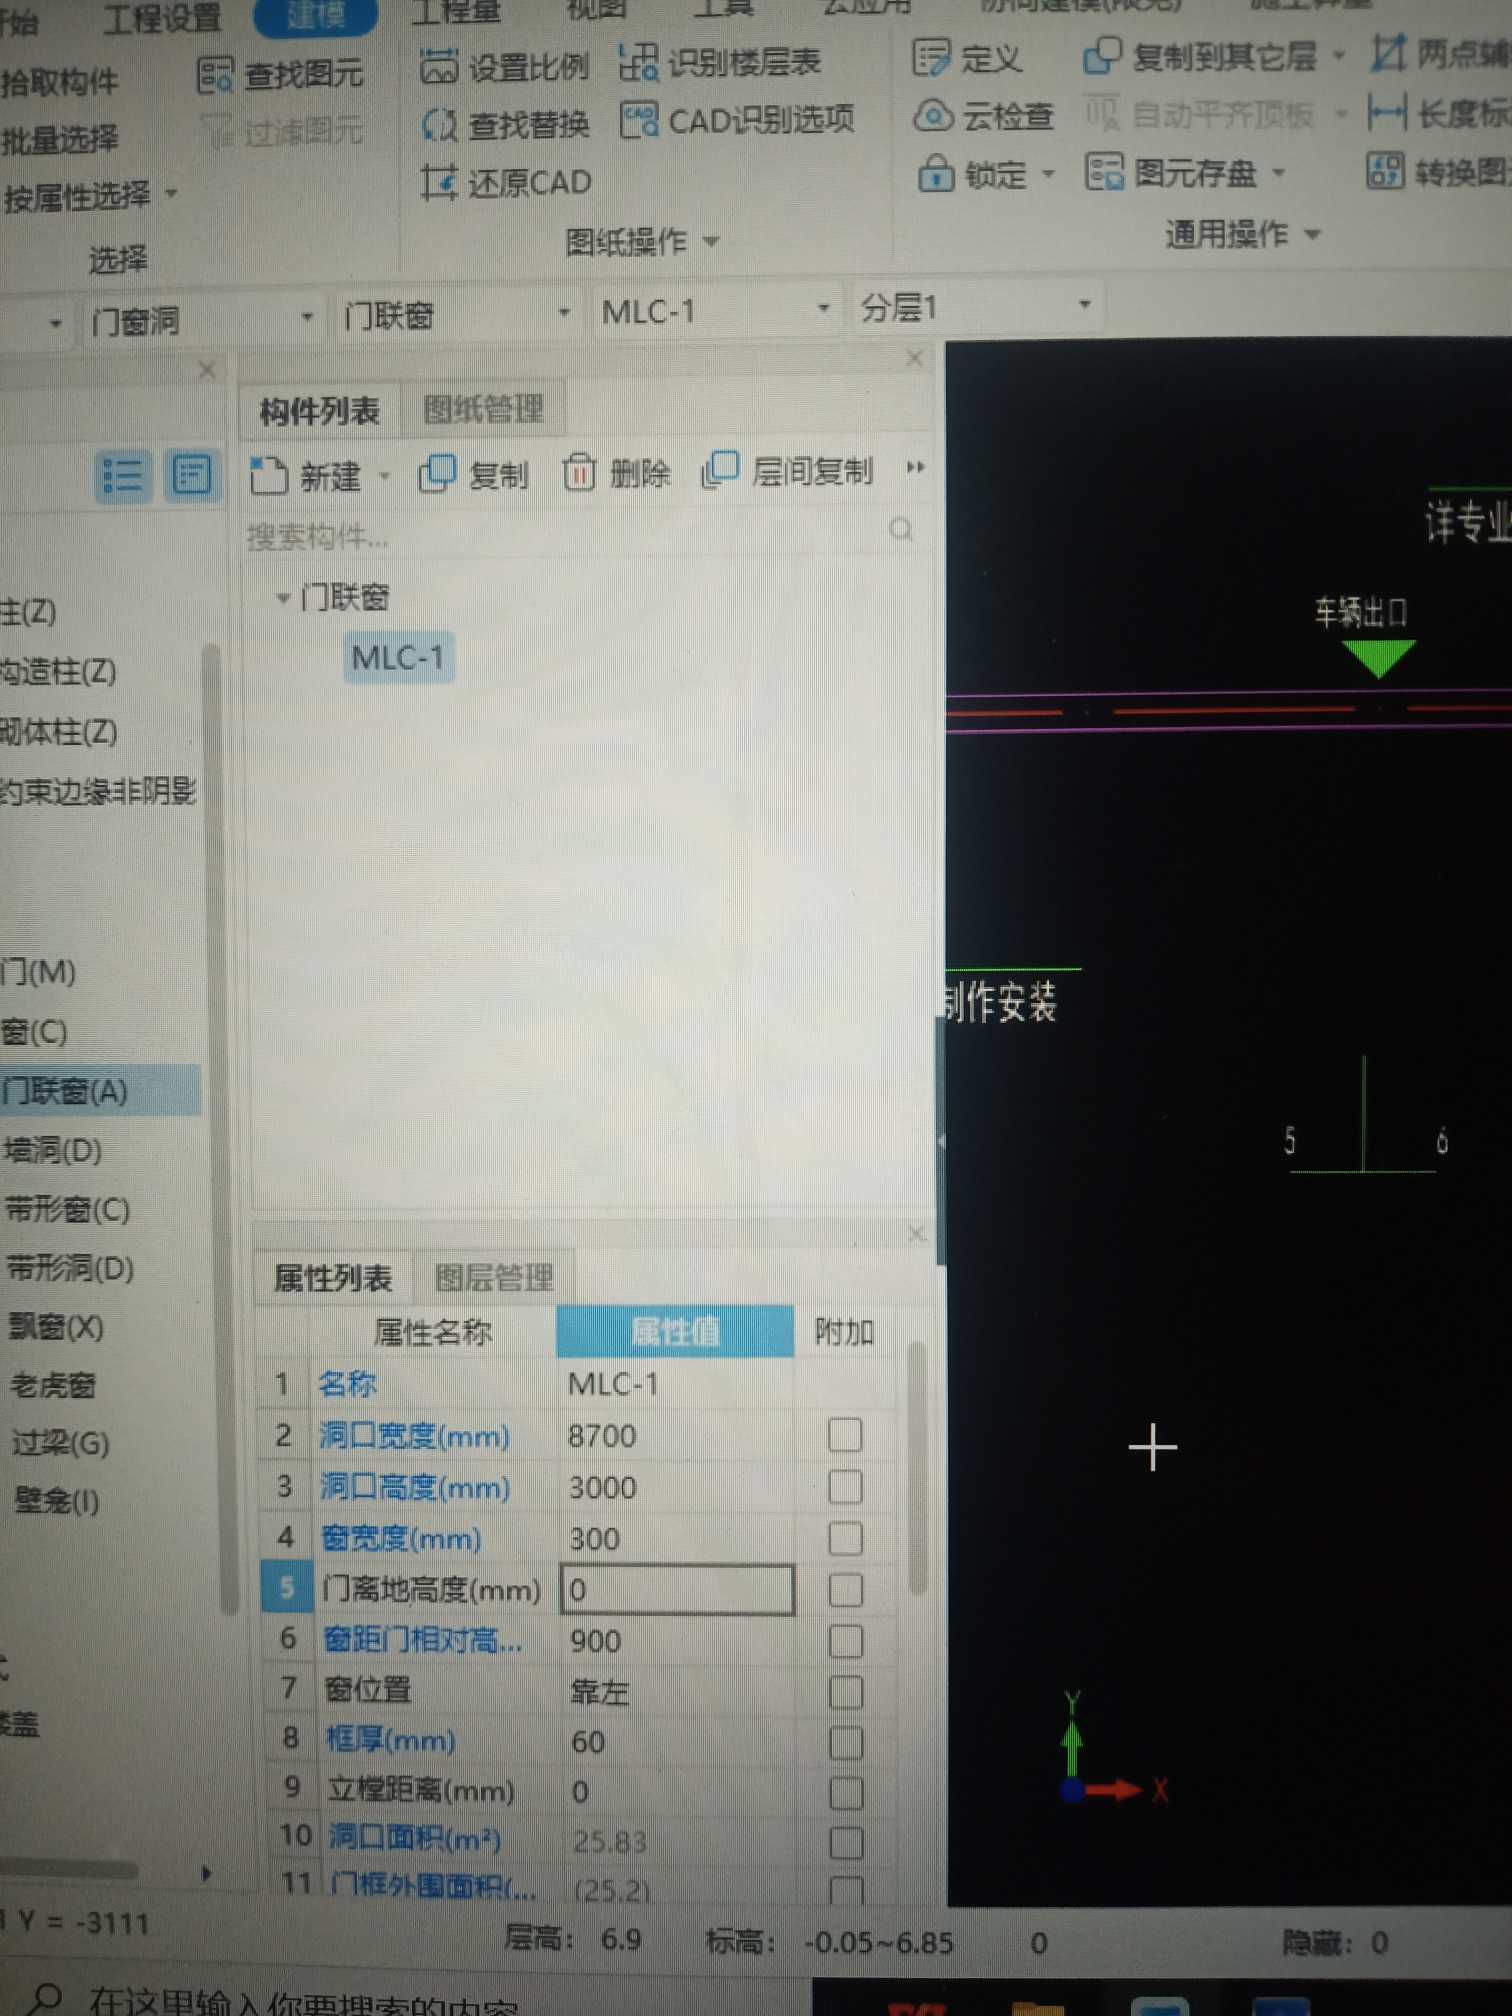1512x2016 pixels.
Task: Expand the 按属性选择 dropdown arrow
Action: (171, 192)
